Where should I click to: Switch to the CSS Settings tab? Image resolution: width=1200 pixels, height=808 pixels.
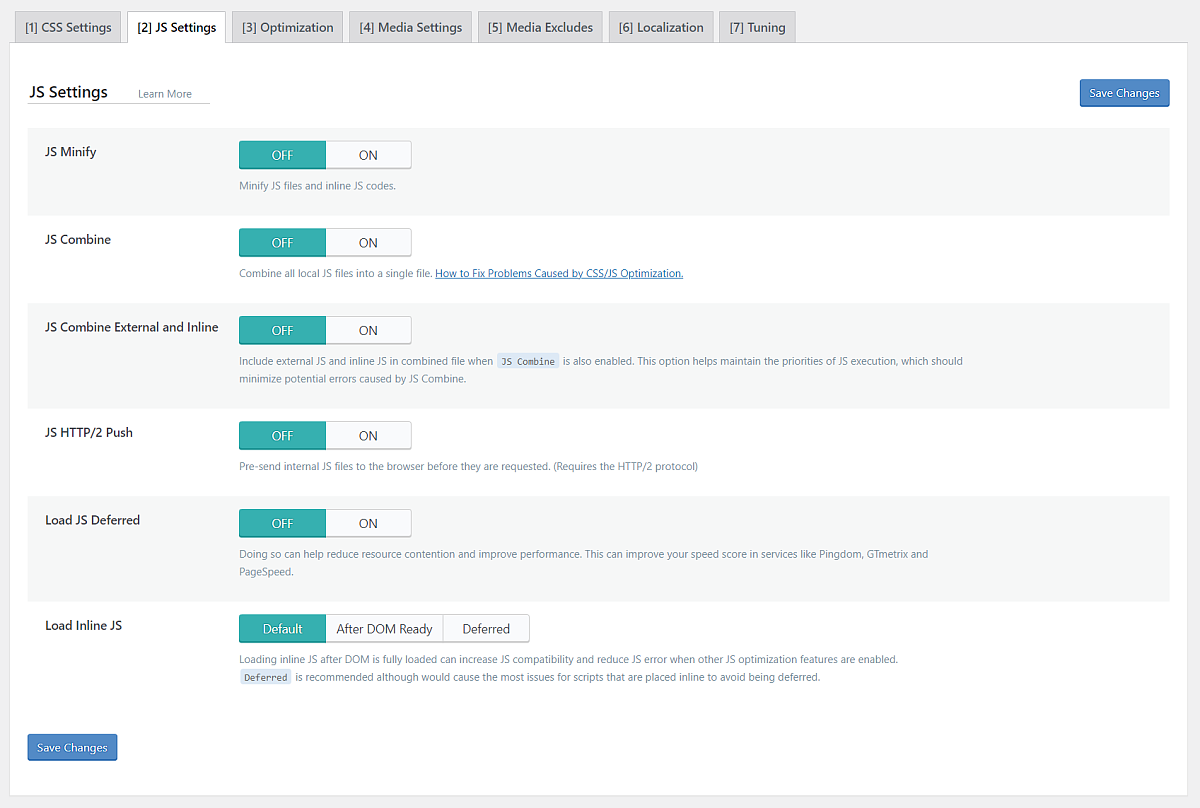(68, 27)
